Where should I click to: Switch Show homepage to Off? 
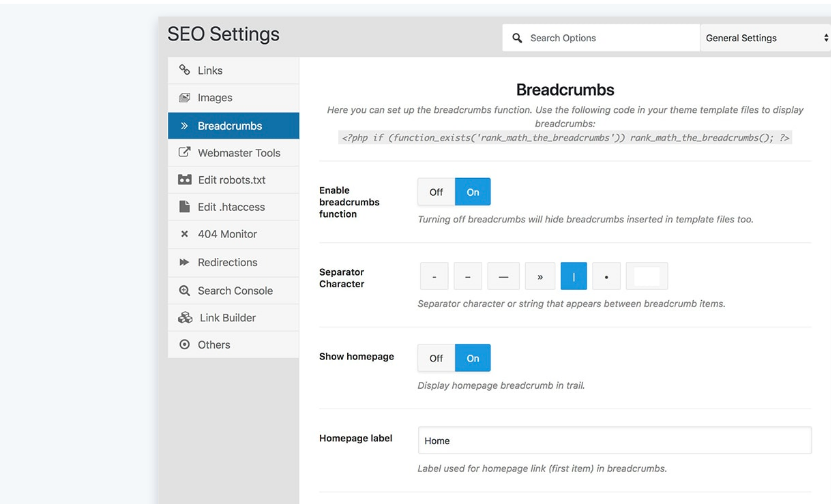436,358
